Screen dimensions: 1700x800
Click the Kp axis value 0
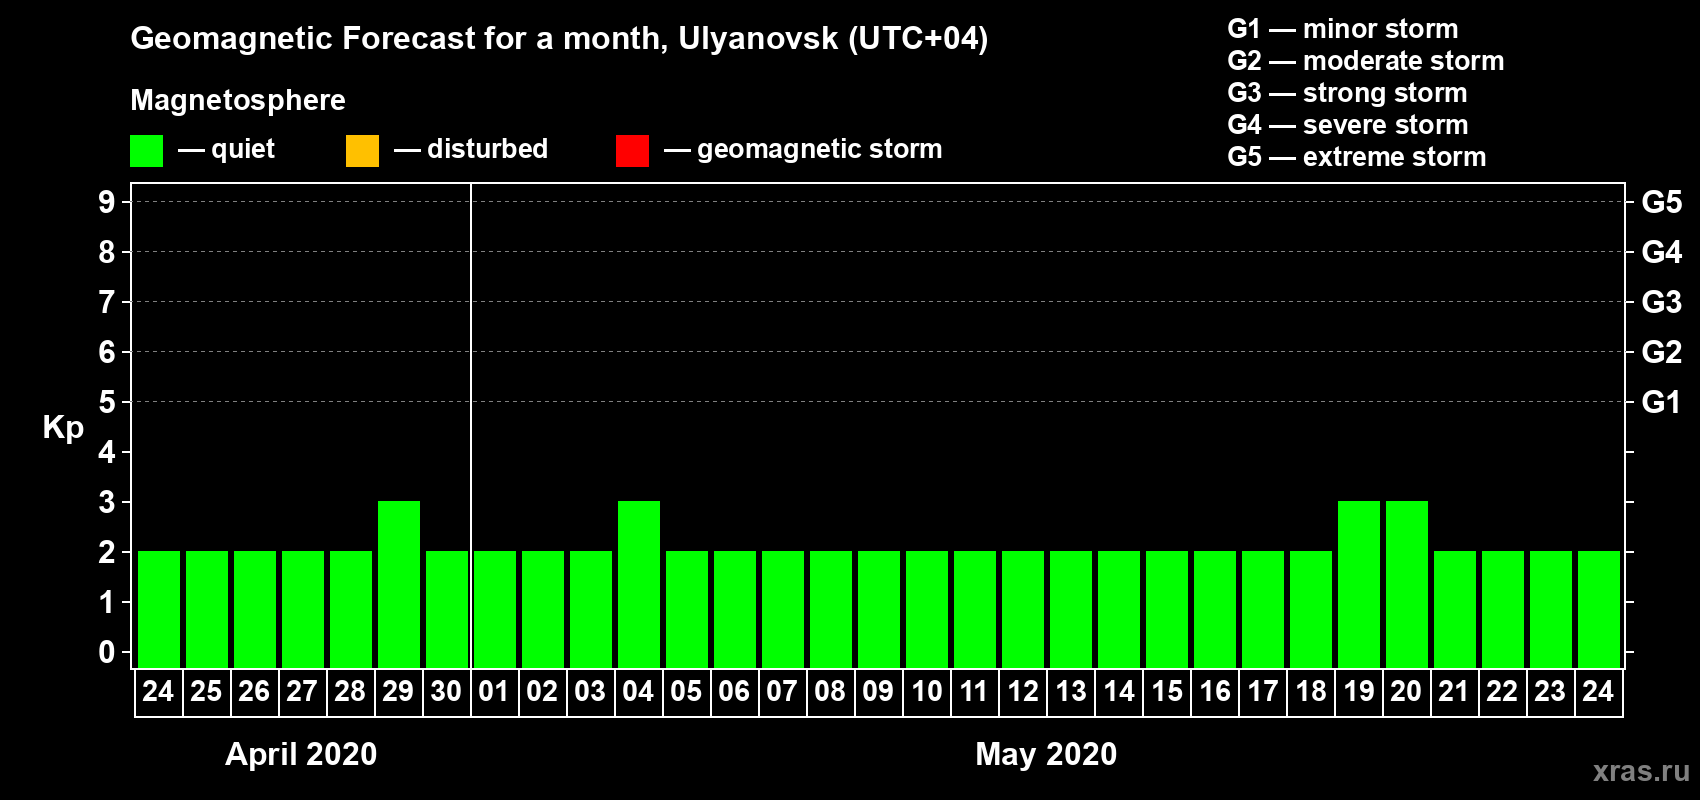pos(107,652)
